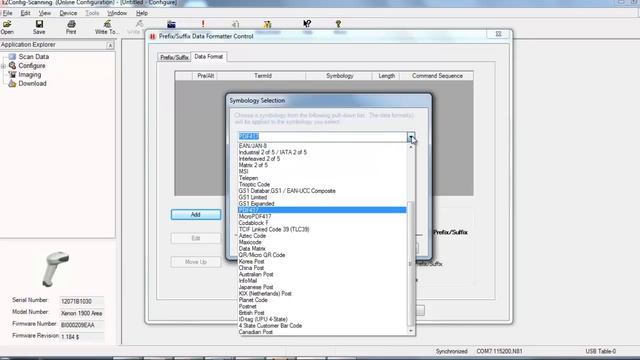This screenshot has width=640, height=360.
Task: Click the Serial Number field
Action: pos(82,301)
